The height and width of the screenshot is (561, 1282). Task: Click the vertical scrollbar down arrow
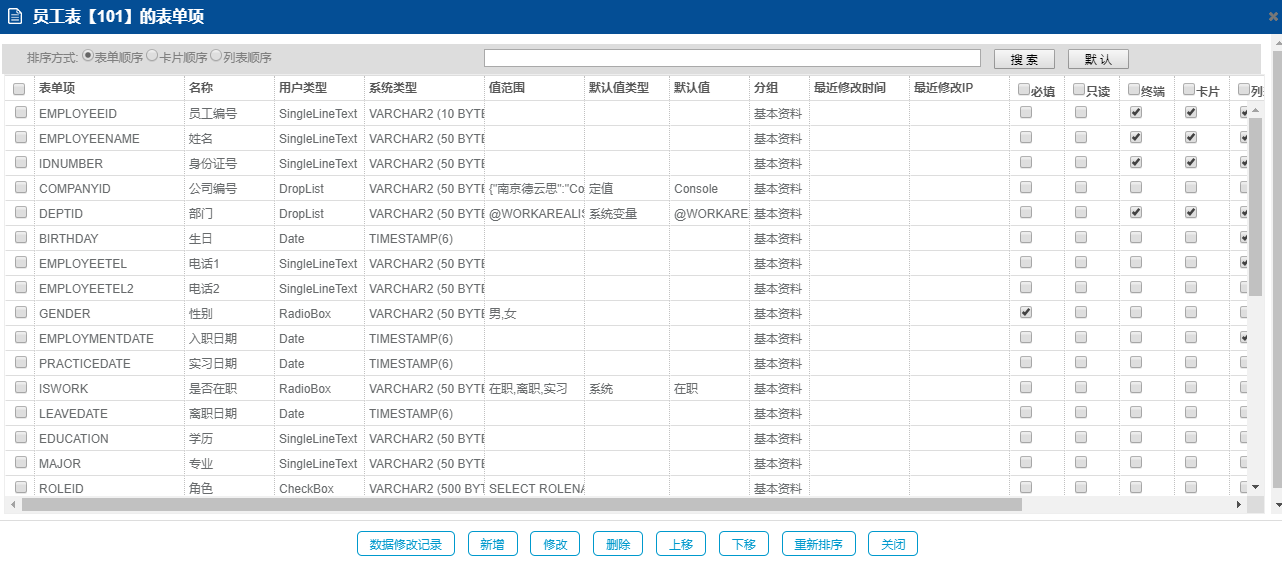point(1256,486)
